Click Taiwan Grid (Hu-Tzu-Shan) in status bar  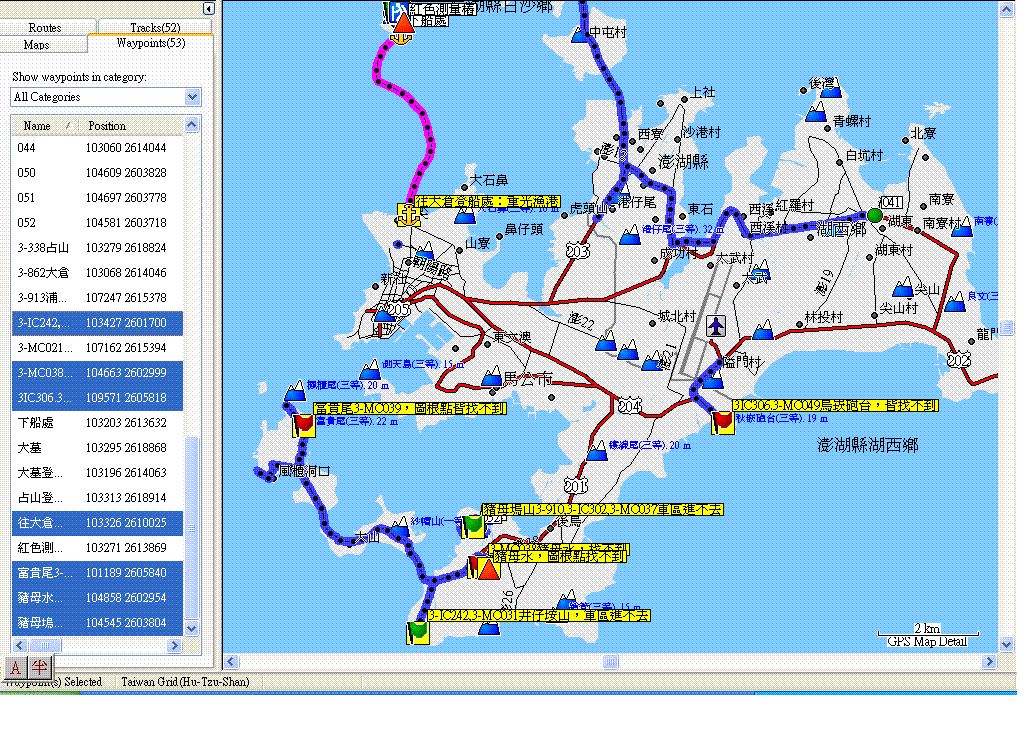(x=185, y=682)
